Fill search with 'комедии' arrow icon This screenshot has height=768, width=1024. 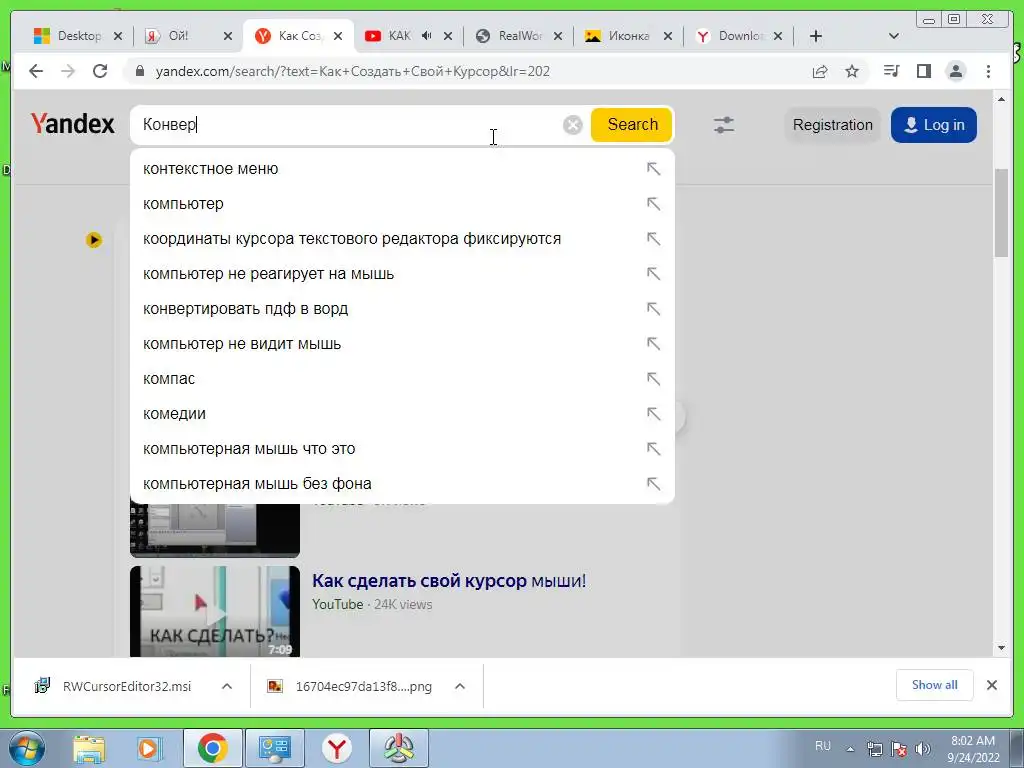coord(653,413)
